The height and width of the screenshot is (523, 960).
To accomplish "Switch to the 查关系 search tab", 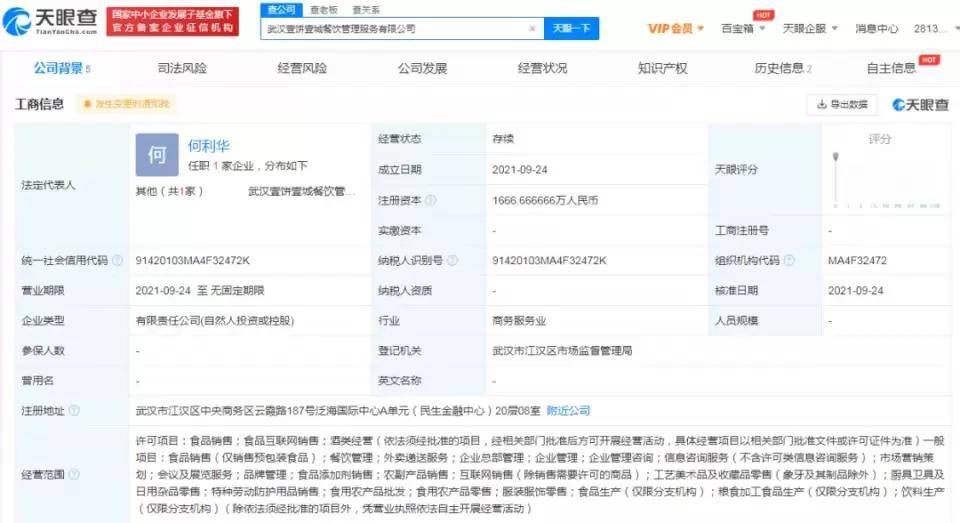I will 366,10.
